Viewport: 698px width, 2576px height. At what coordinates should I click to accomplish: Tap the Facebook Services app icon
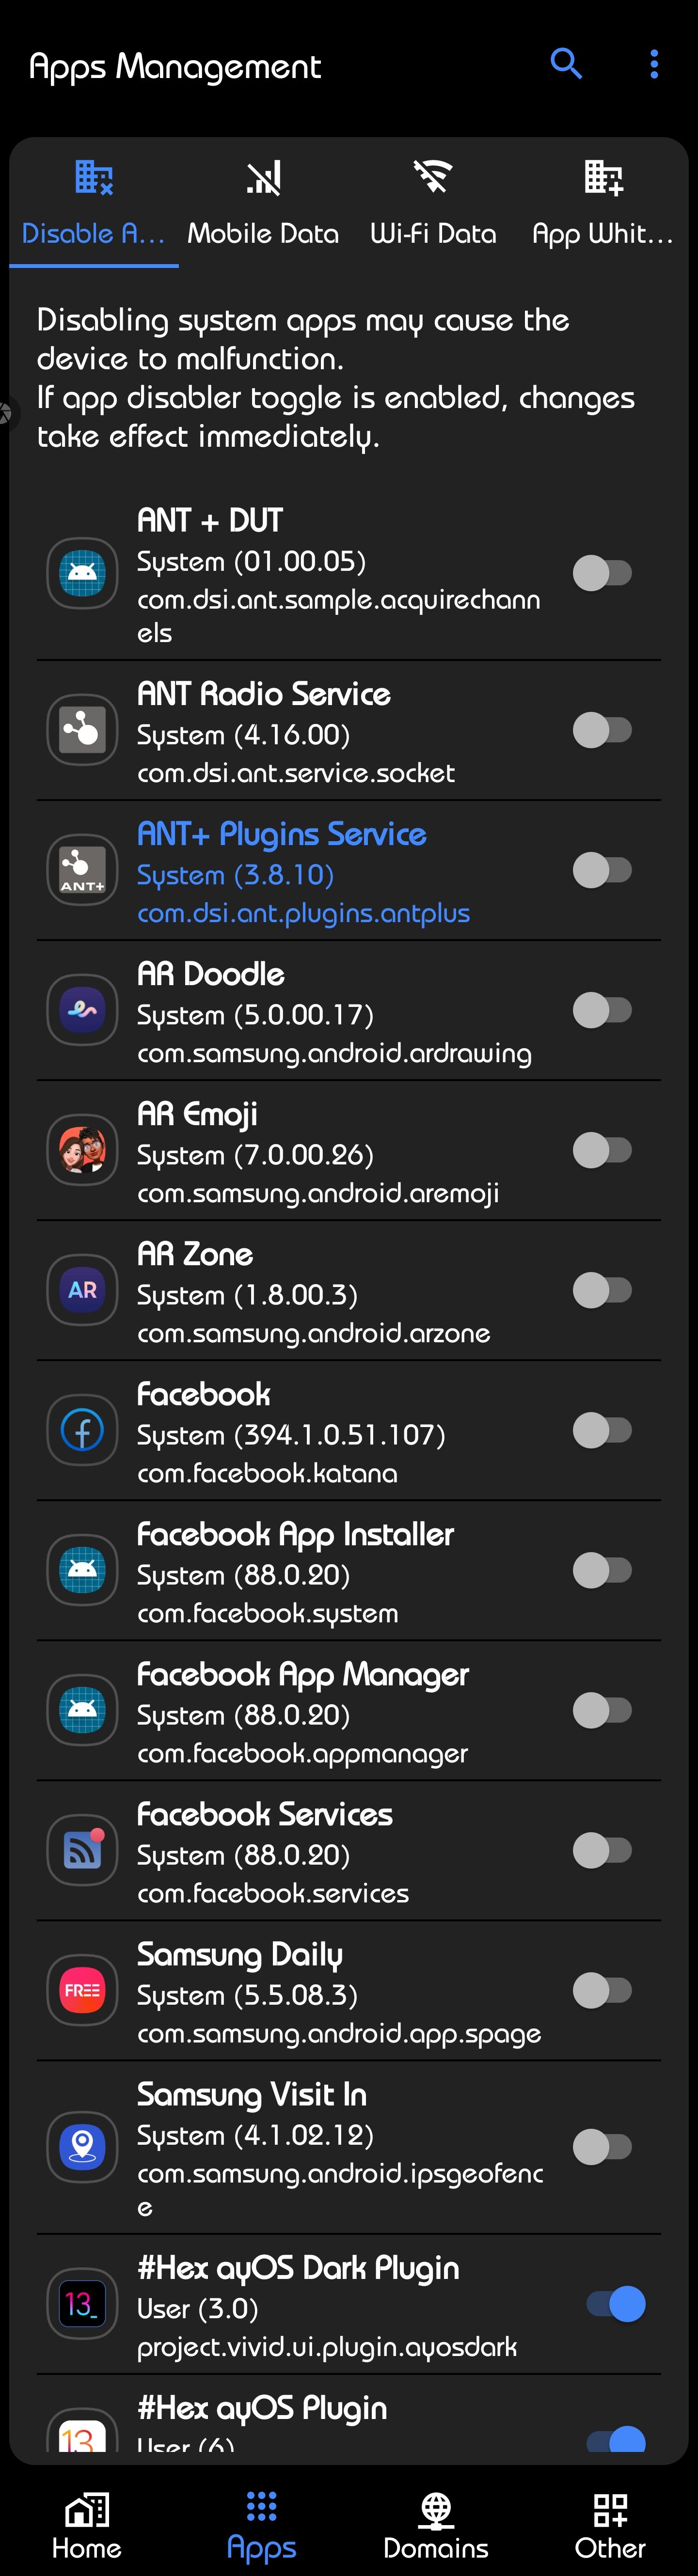[x=82, y=1850]
